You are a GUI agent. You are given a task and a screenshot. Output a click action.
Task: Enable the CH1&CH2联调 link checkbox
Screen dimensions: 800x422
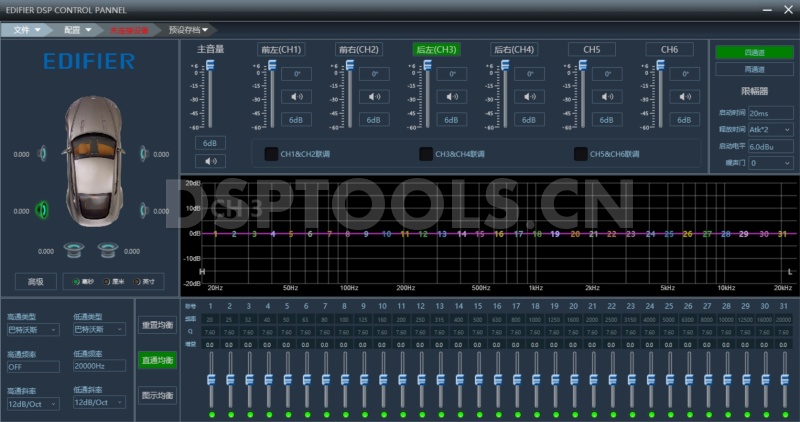pyautogui.click(x=271, y=154)
